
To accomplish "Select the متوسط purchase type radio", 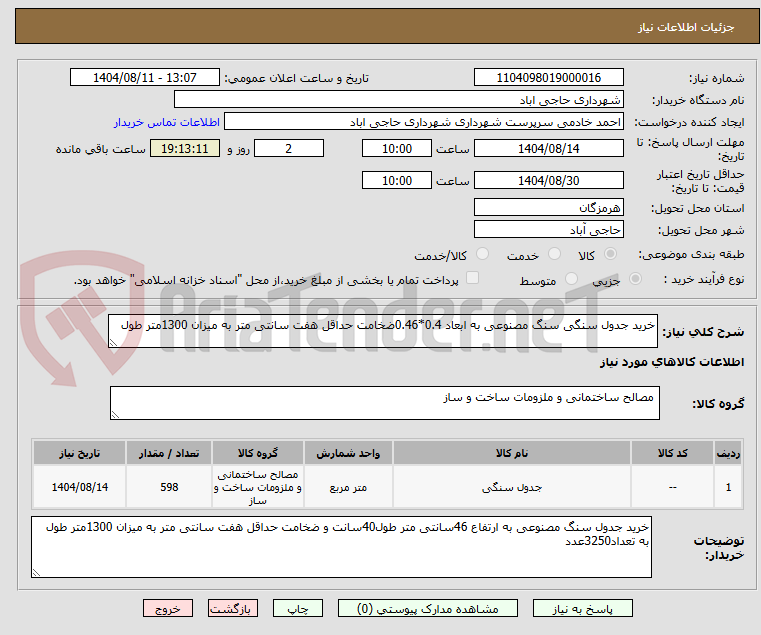I will tap(571, 279).
